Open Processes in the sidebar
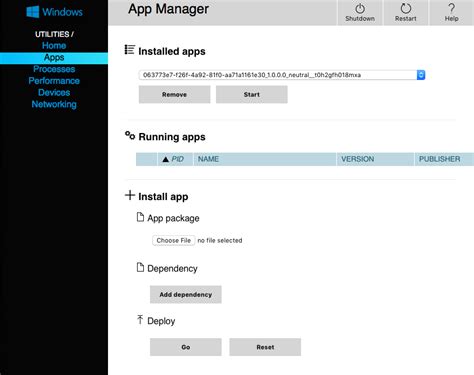Screen dimensions: 474x375 (54, 69)
